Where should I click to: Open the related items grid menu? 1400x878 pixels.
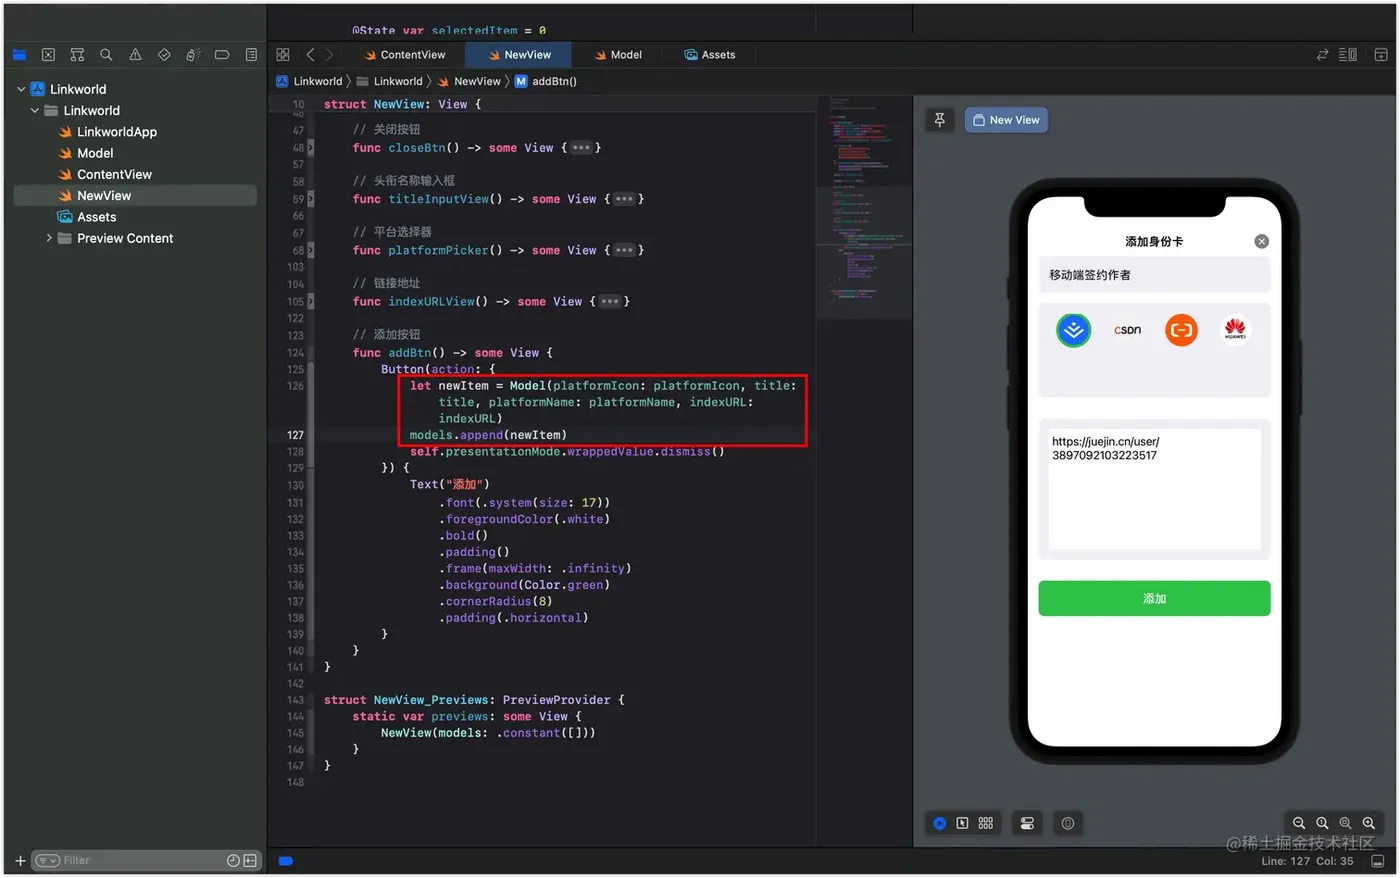tap(283, 55)
